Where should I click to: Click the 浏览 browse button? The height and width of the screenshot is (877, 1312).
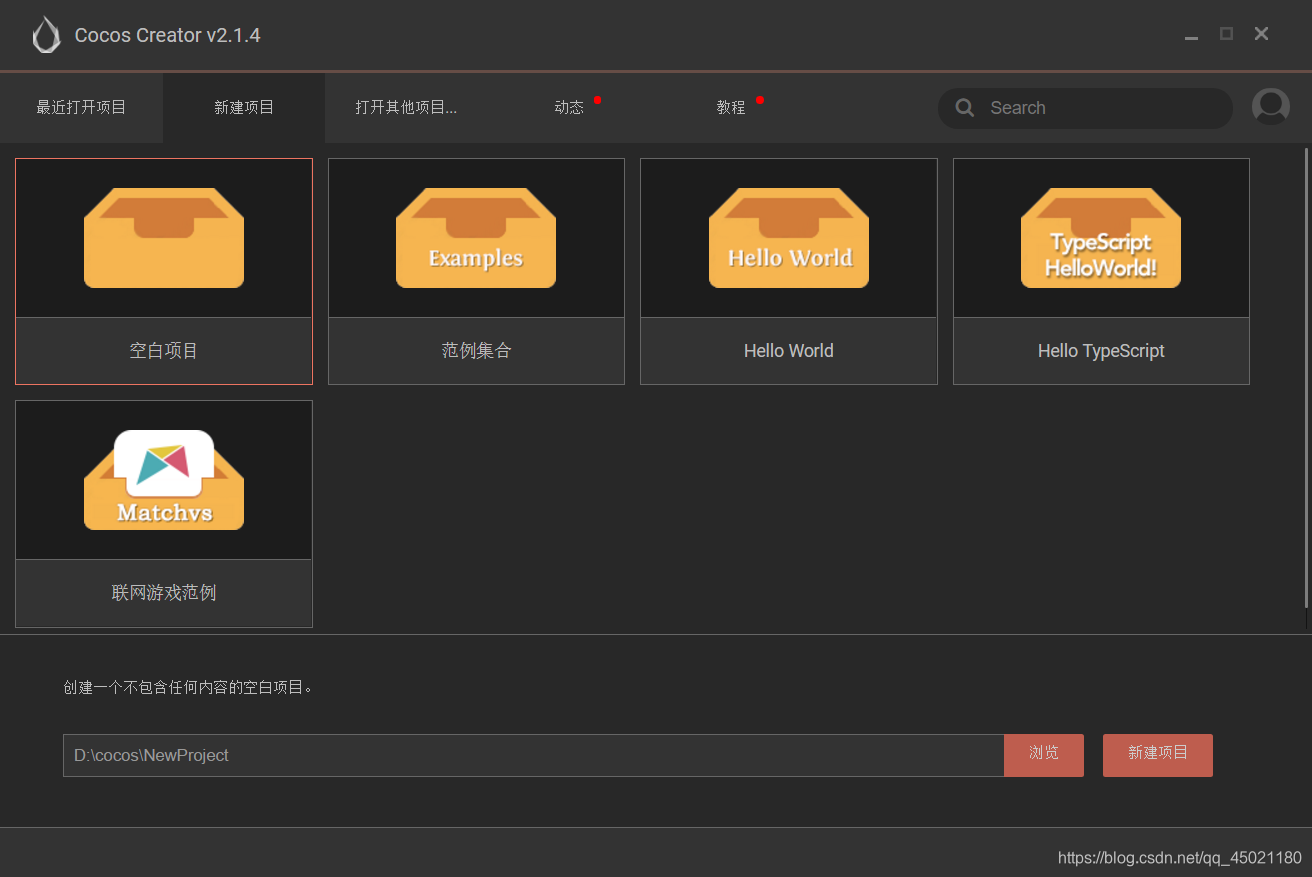point(1044,755)
